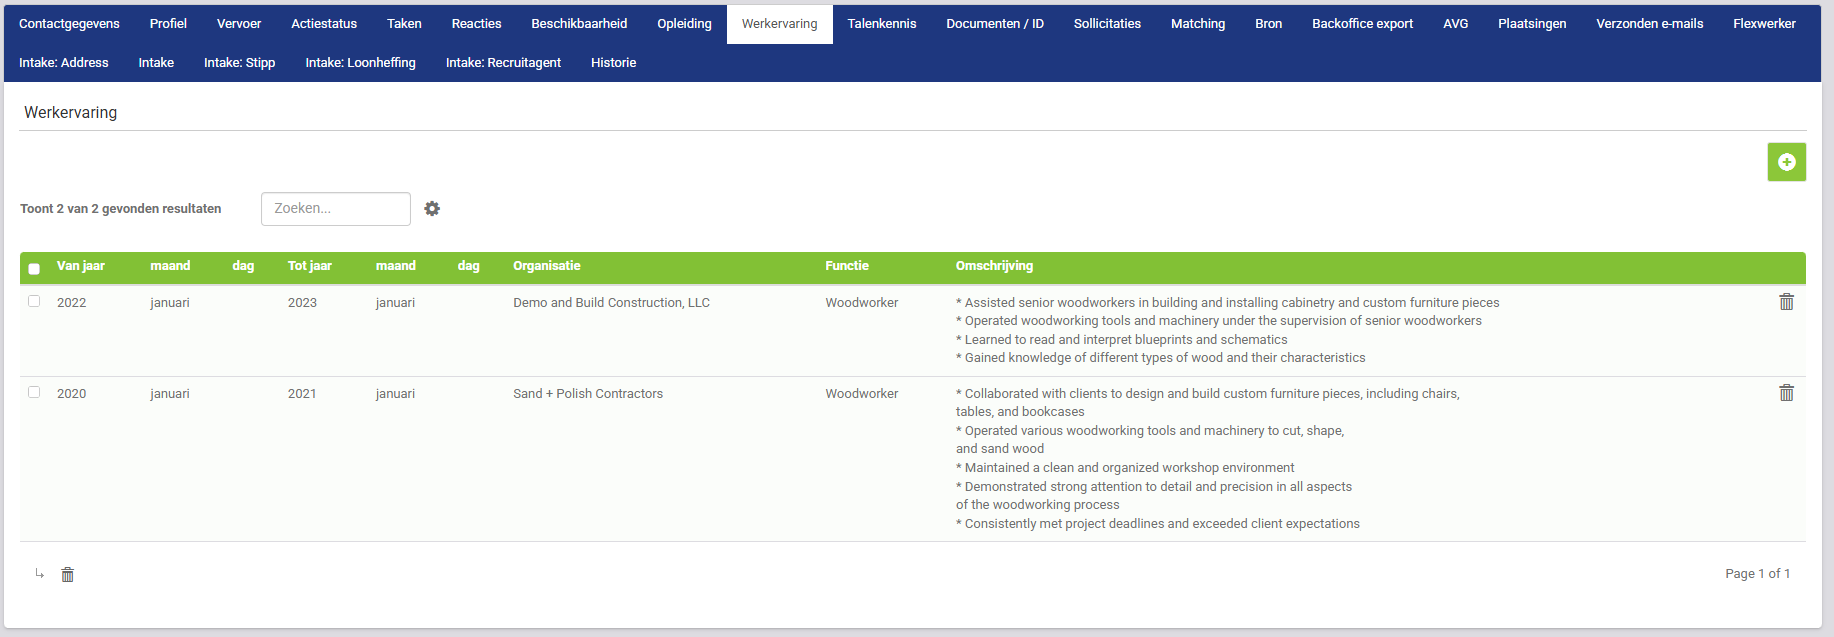Toggle the select-all checkbox in table header
The width and height of the screenshot is (1834, 637).
[x=34, y=268]
